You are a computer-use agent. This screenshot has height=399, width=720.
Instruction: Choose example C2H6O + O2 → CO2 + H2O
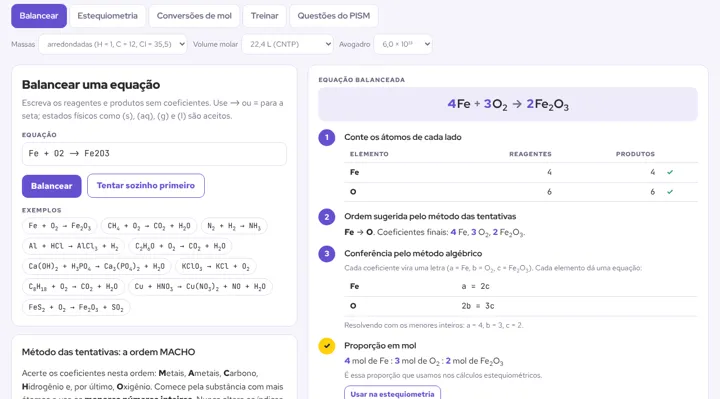[x=180, y=246]
